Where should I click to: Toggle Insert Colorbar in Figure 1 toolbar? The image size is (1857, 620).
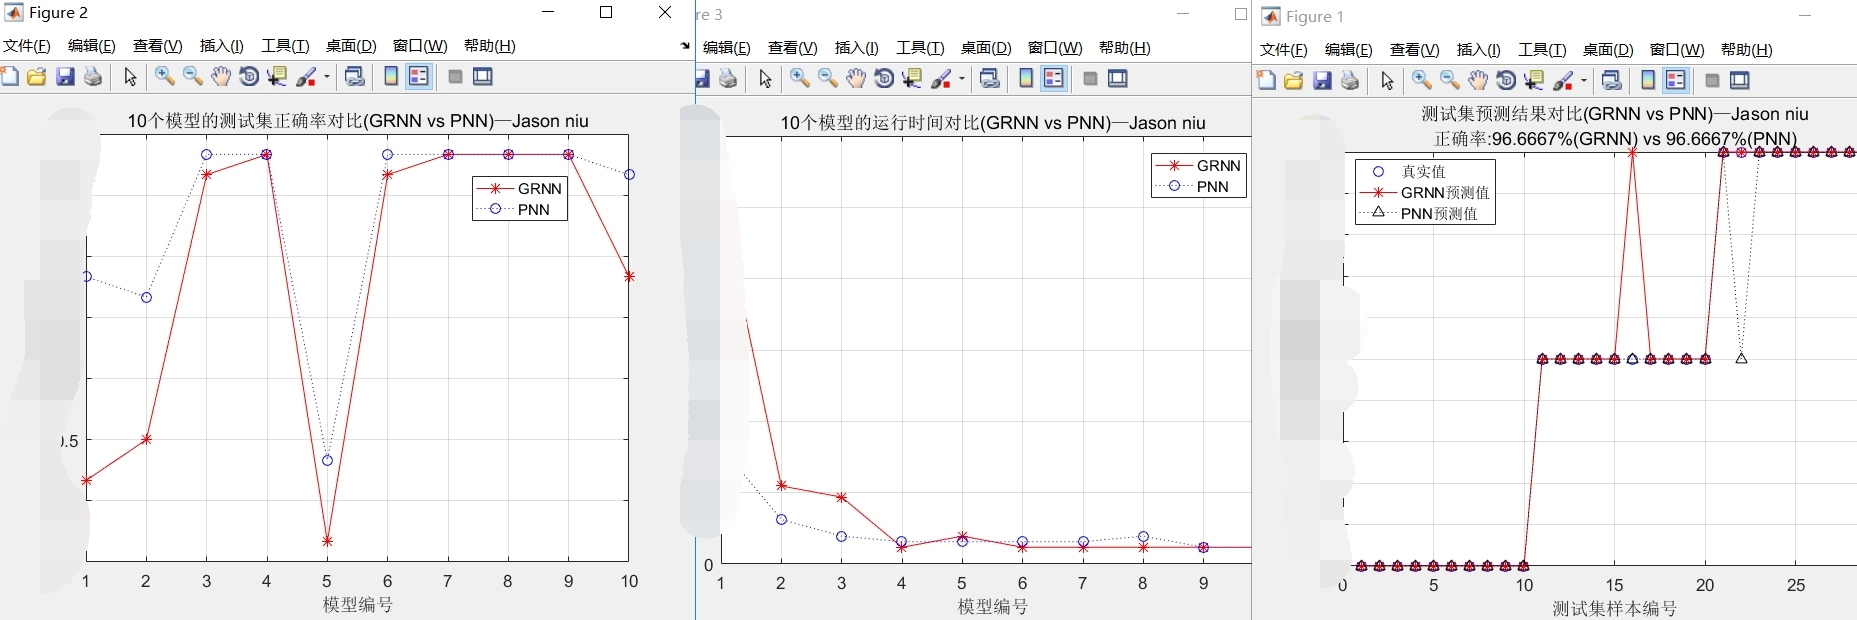click(1648, 81)
